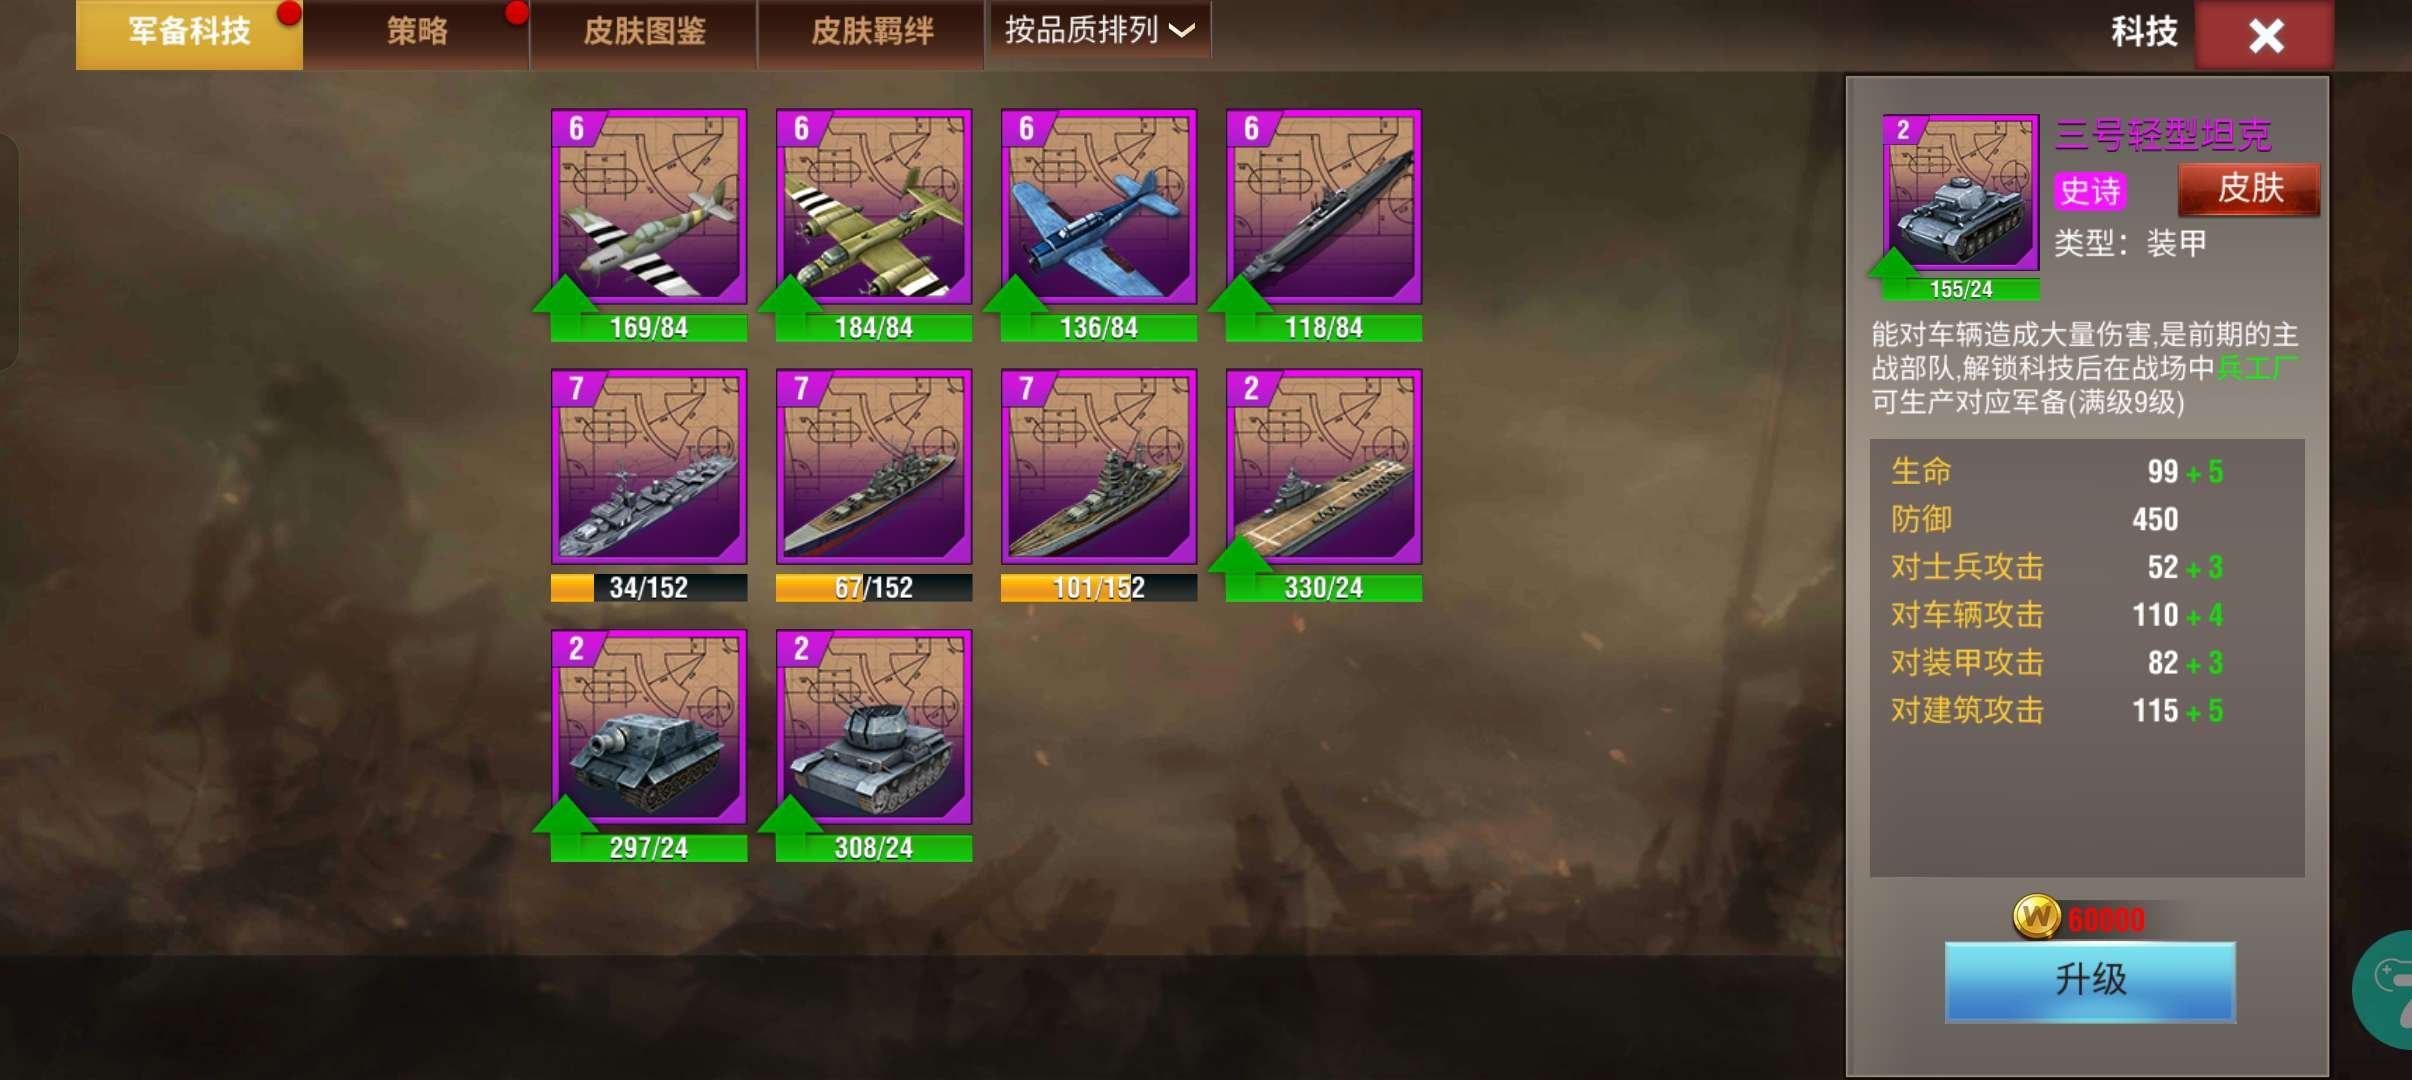Click the blue 升级 upgrade button
The image size is (2412, 1080).
(x=2090, y=981)
